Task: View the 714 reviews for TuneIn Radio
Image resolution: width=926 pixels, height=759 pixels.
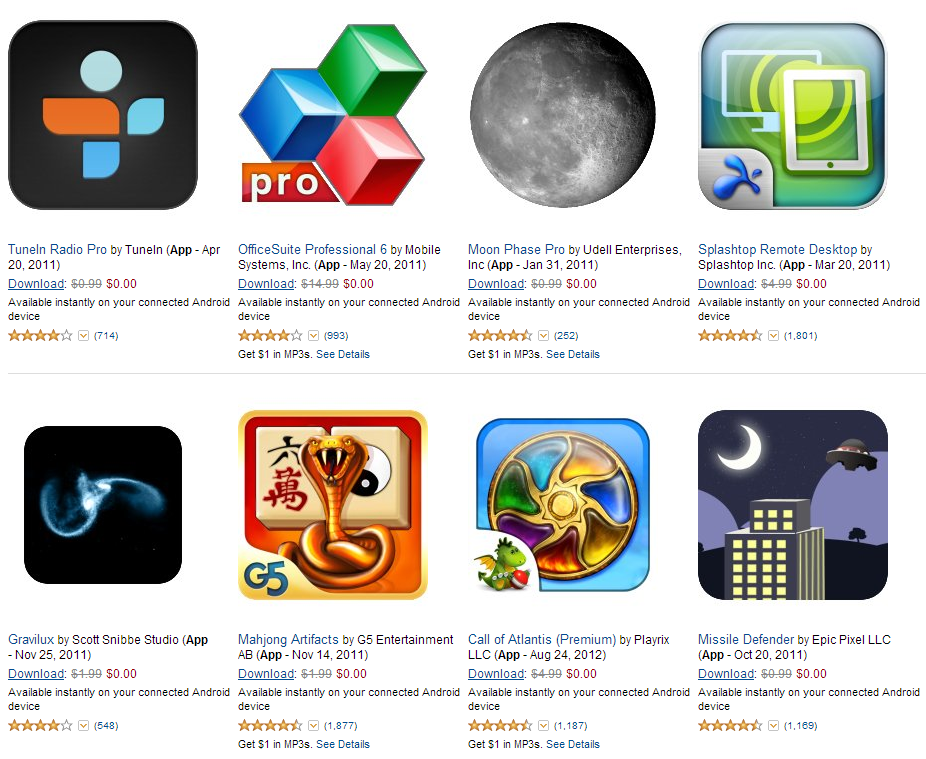Action: 106,335
